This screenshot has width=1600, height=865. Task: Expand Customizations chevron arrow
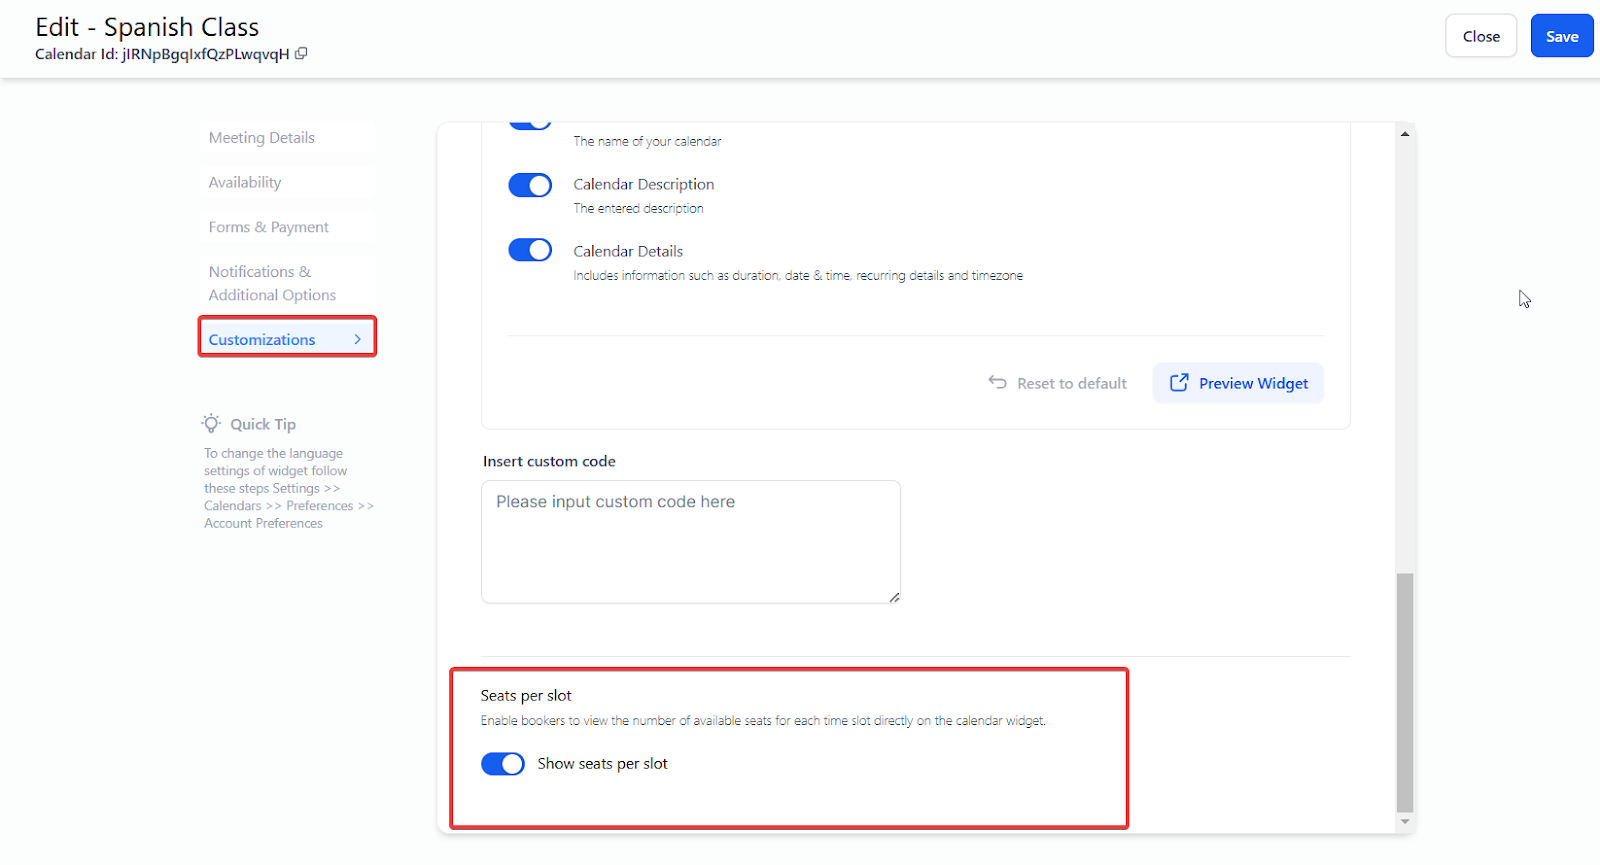(357, 340)
